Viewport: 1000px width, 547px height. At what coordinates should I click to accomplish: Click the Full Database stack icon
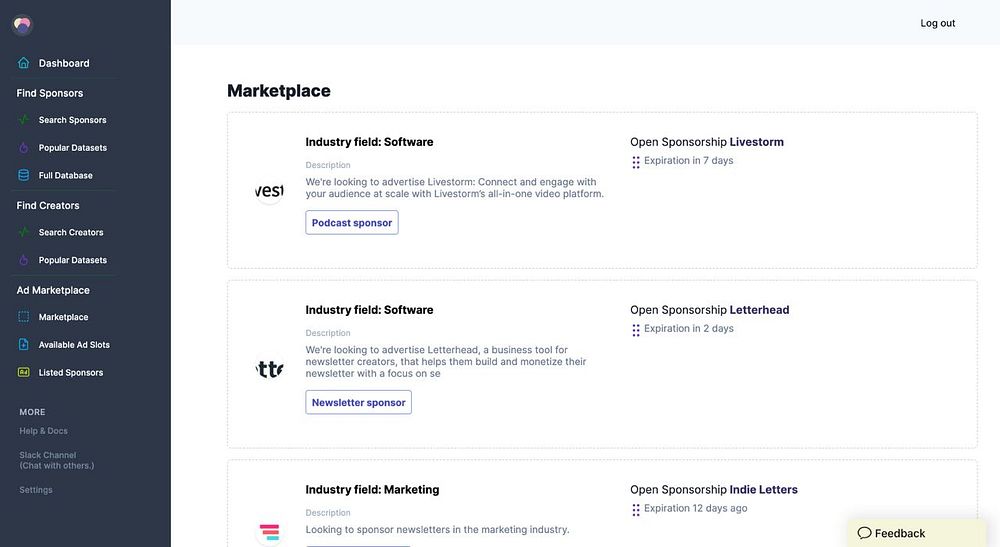(x=24, y=175)
